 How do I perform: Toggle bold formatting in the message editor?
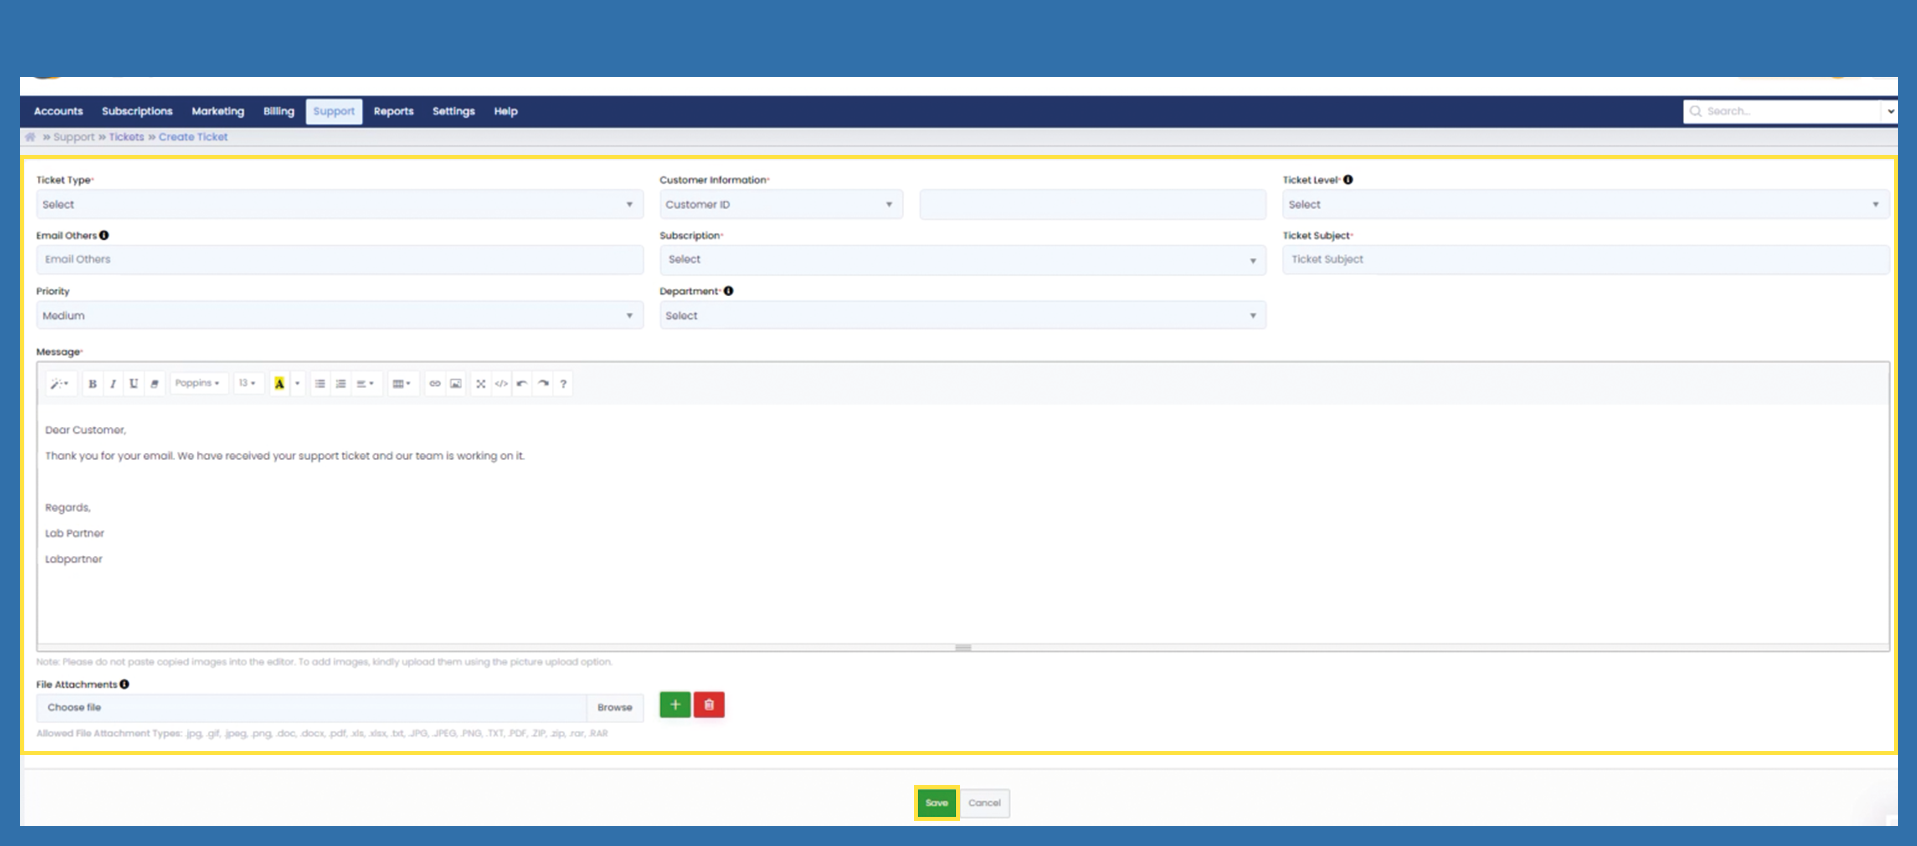93,384
